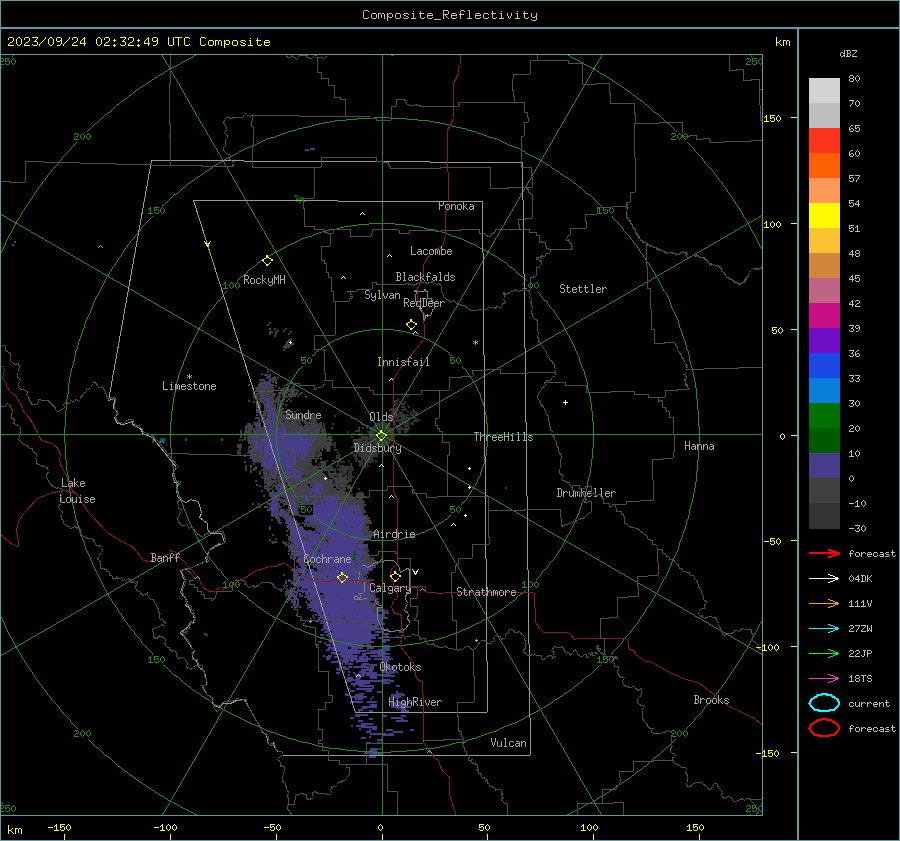Click the Innisfail map label
The width and height of the screenshot is (900, 841).
403,362
